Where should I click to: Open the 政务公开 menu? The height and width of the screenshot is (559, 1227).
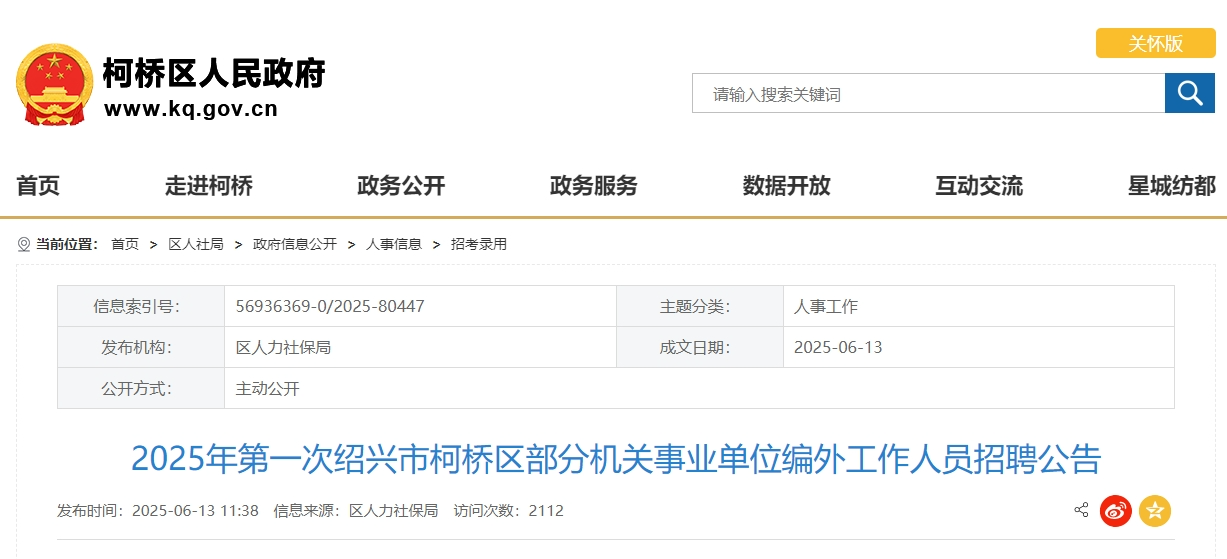tap(401, 185)
